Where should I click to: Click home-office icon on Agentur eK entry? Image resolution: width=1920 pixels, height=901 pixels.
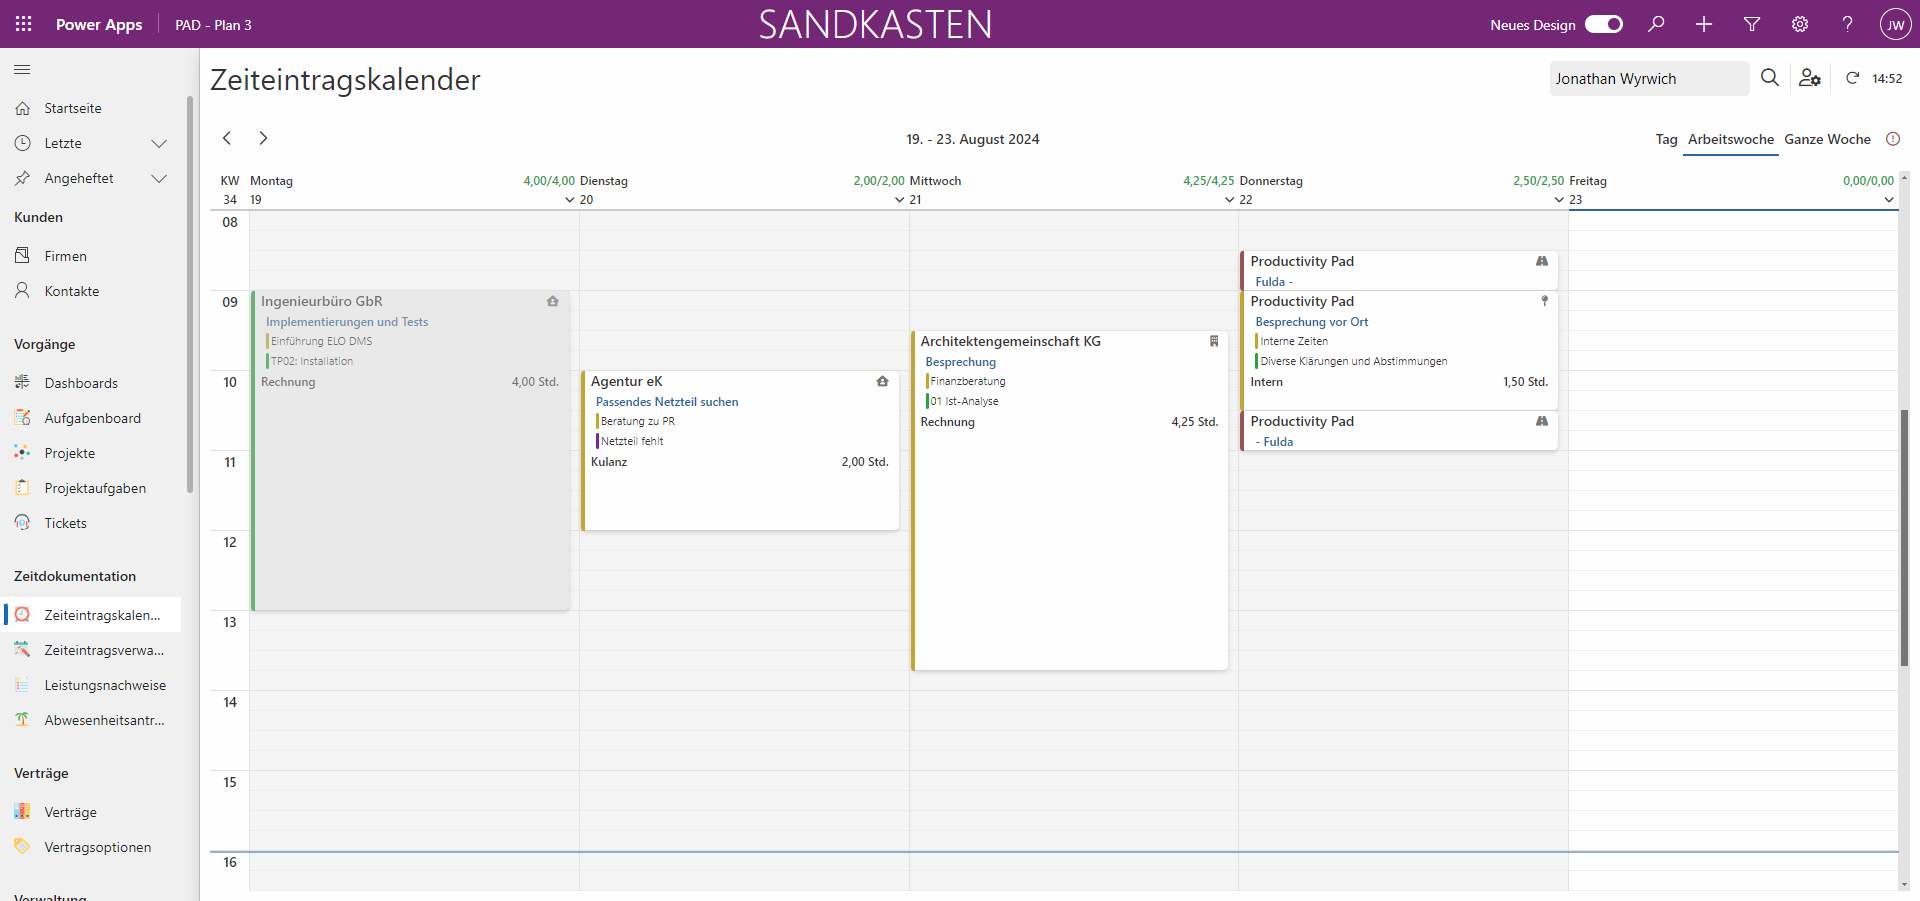click(x=882, y=381)
